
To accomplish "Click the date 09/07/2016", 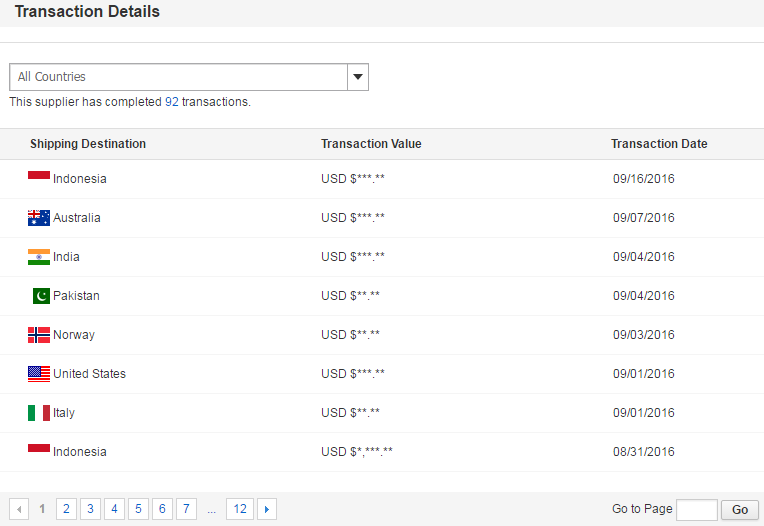I will [644, 218].
